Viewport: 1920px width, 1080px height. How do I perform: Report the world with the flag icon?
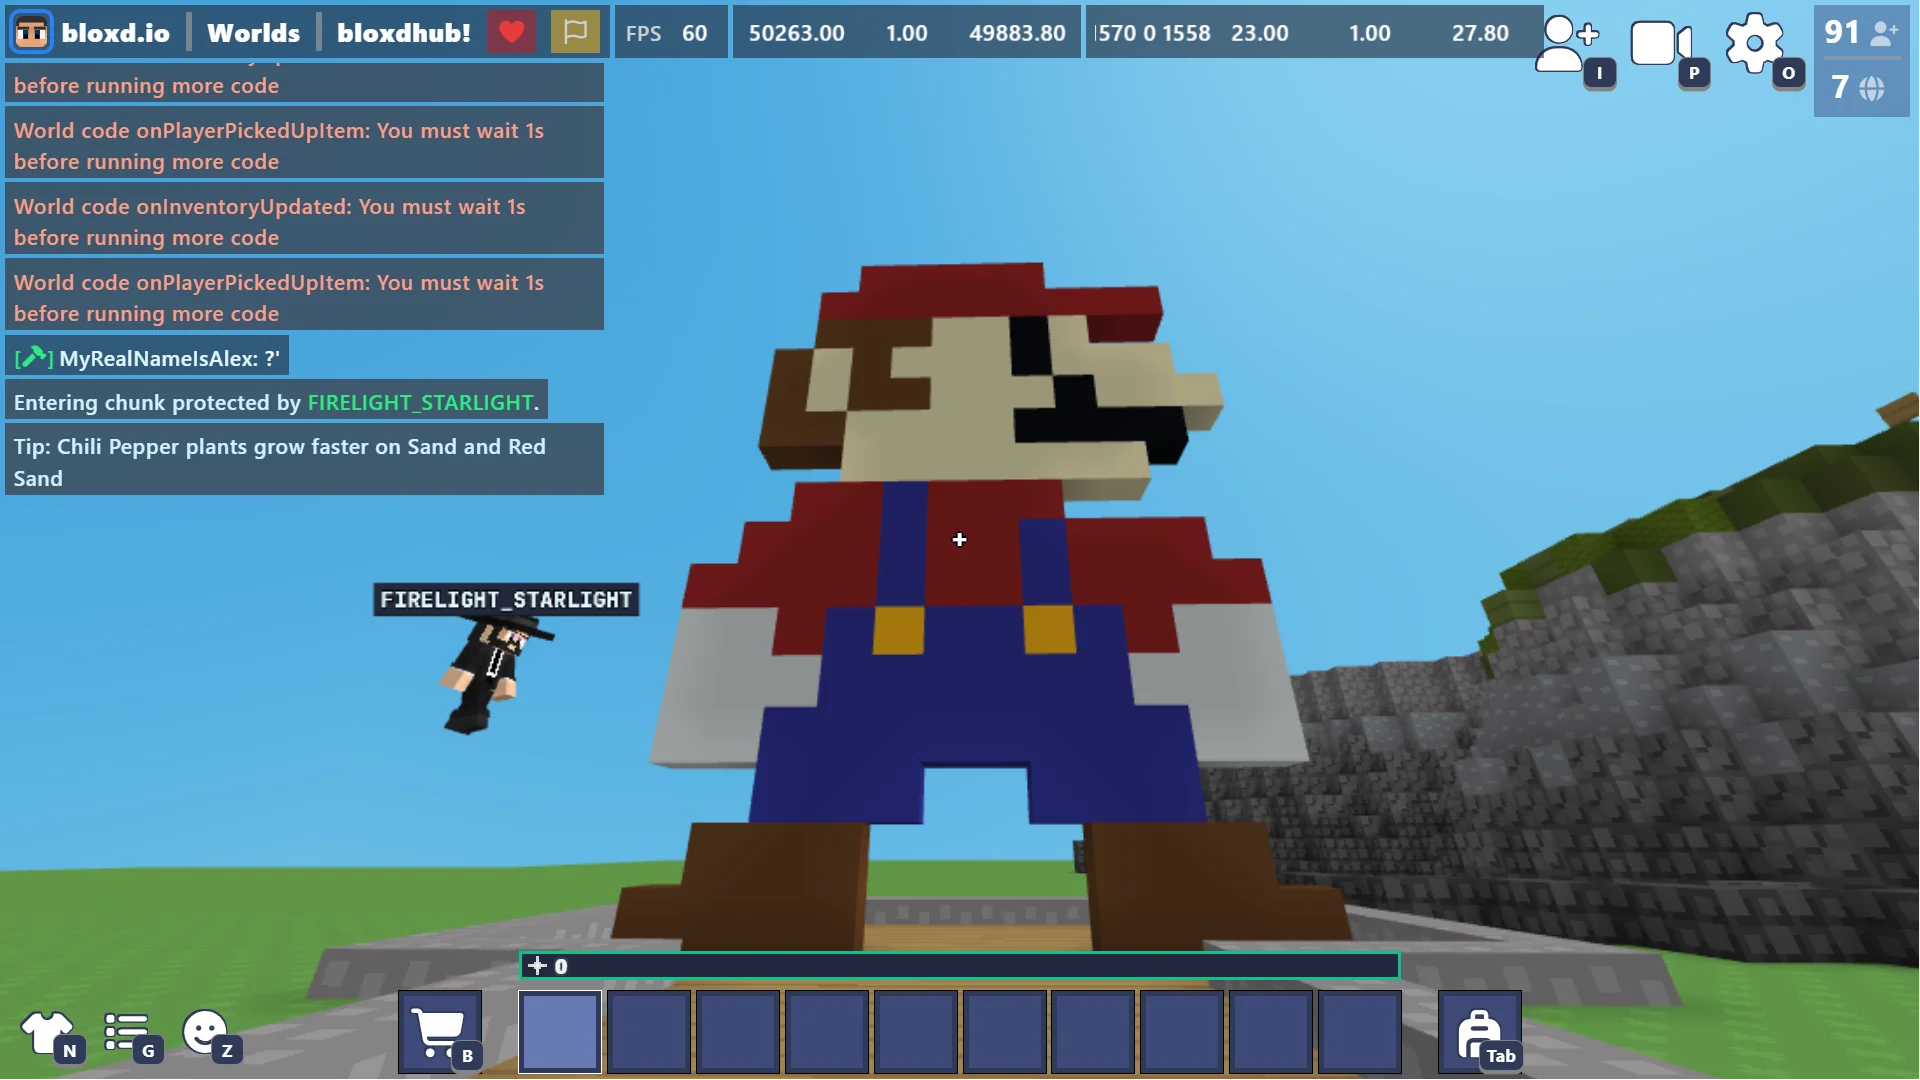coord(575,32)
